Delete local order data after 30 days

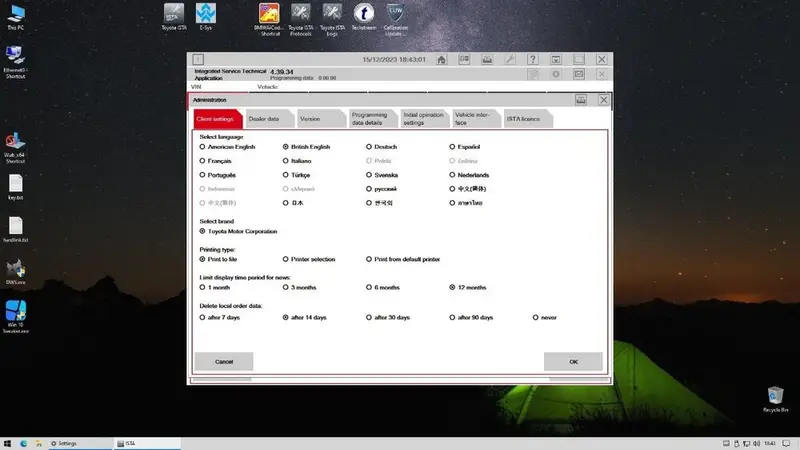369,317
